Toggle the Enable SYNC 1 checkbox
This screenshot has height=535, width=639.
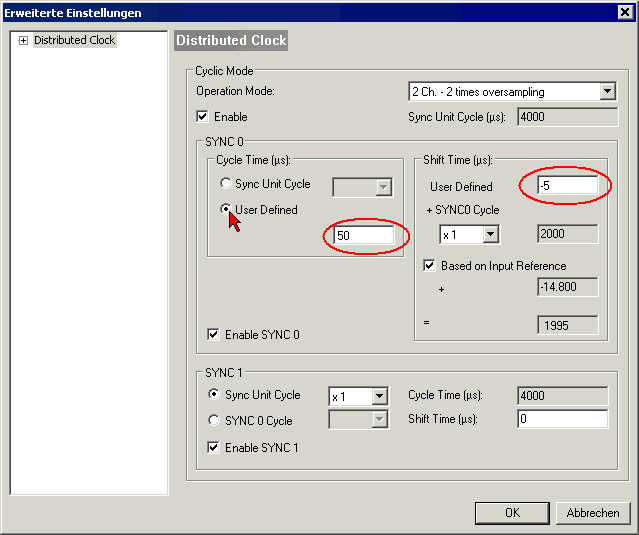pyautogui.click(x=213, y=447)
